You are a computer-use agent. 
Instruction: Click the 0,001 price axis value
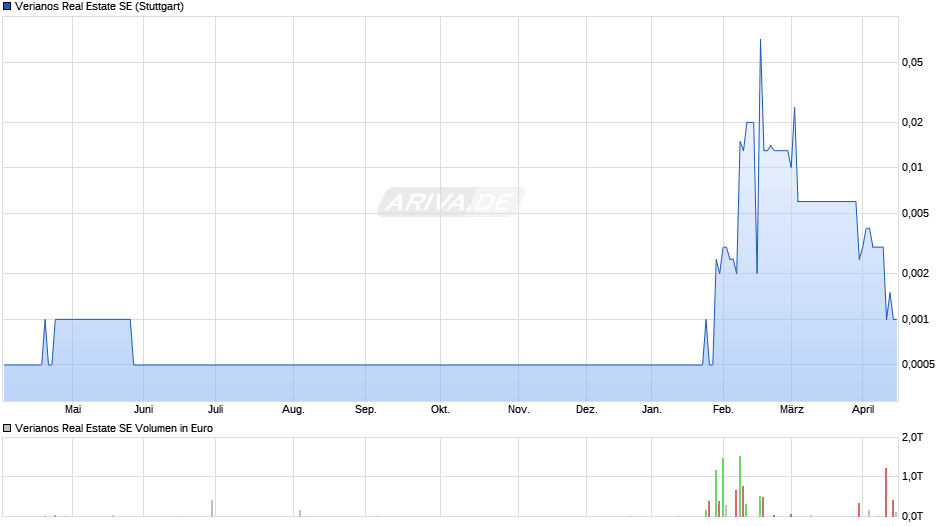pos(915,319)
